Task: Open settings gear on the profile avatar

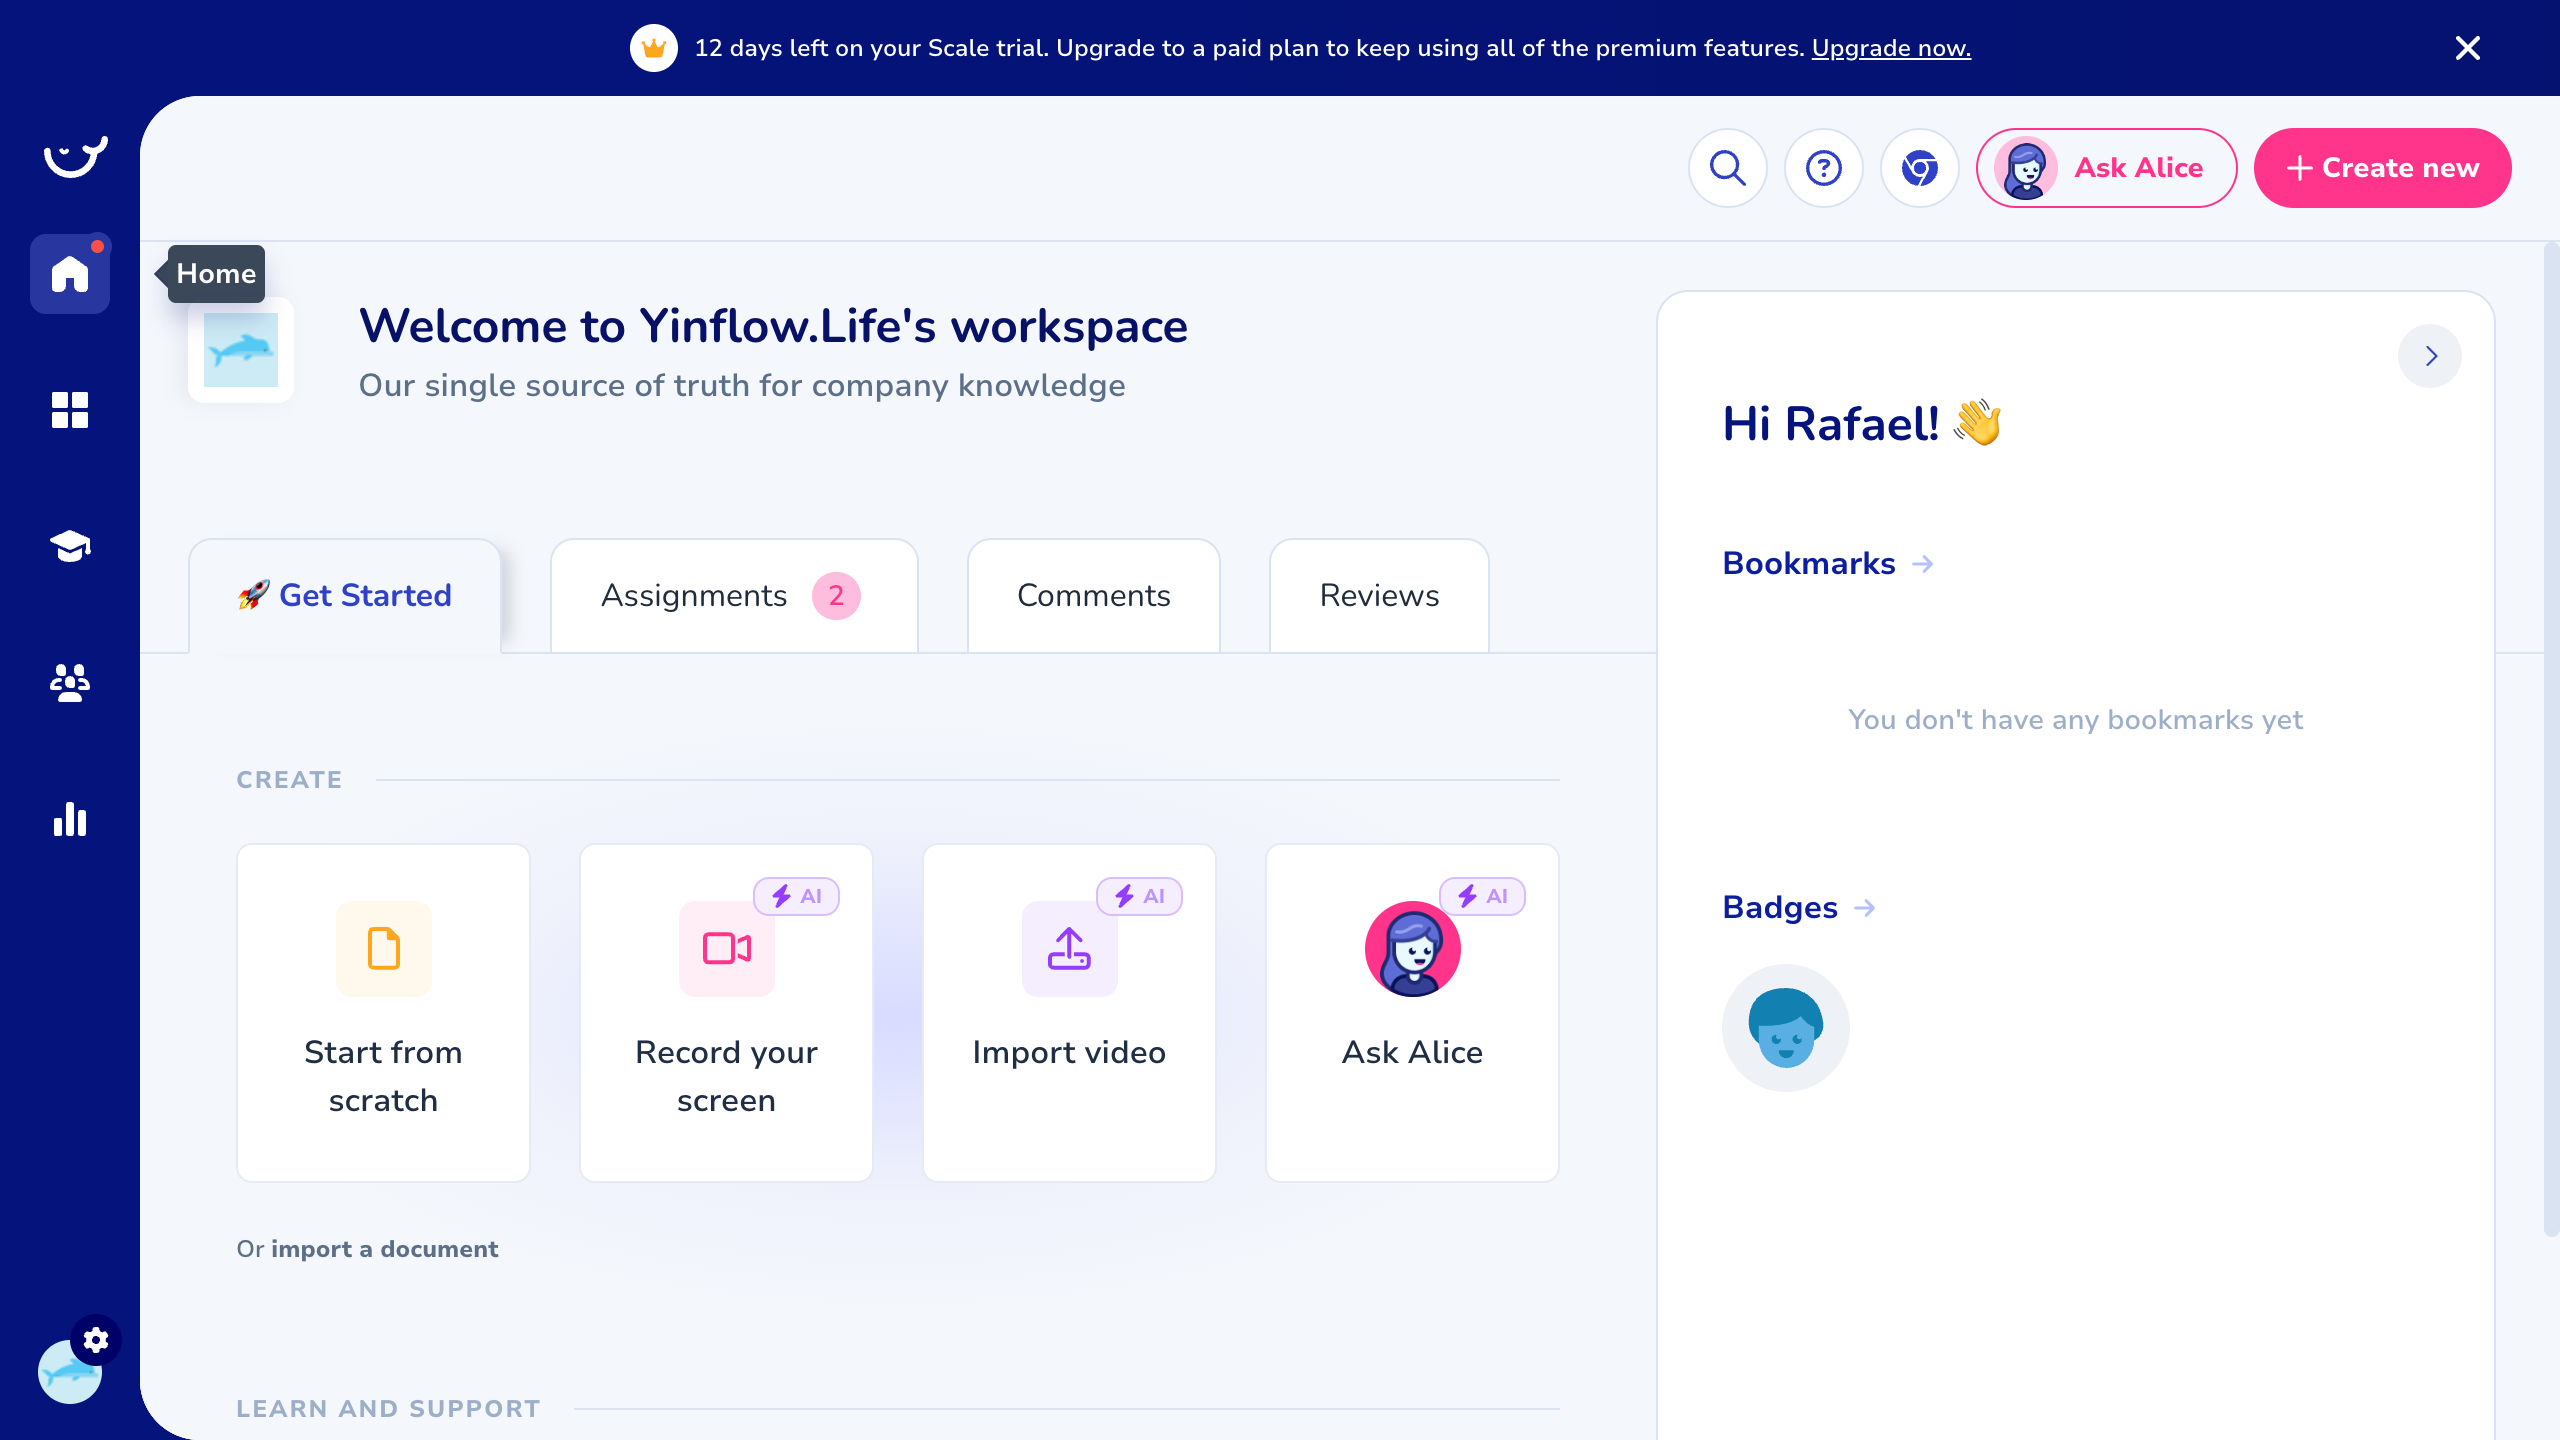Action: pyautogui.click(x=96, y=1340)
